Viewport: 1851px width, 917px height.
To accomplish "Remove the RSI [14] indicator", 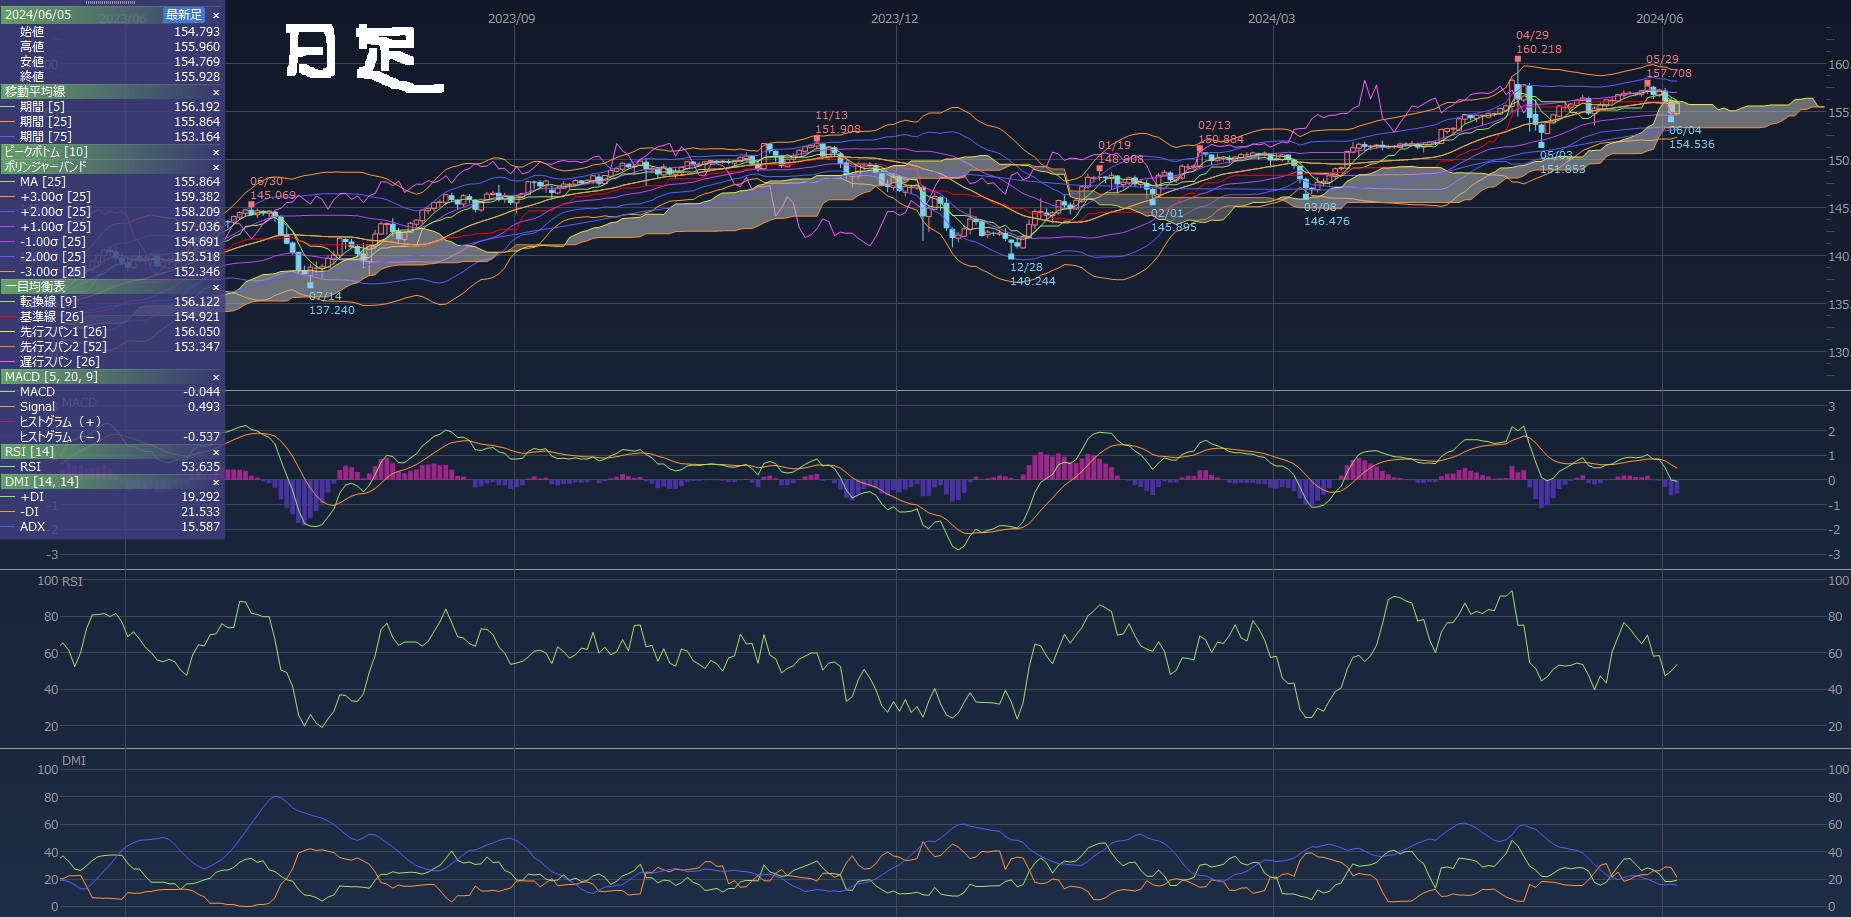I will pyautogui.click(x=216, y=452).
